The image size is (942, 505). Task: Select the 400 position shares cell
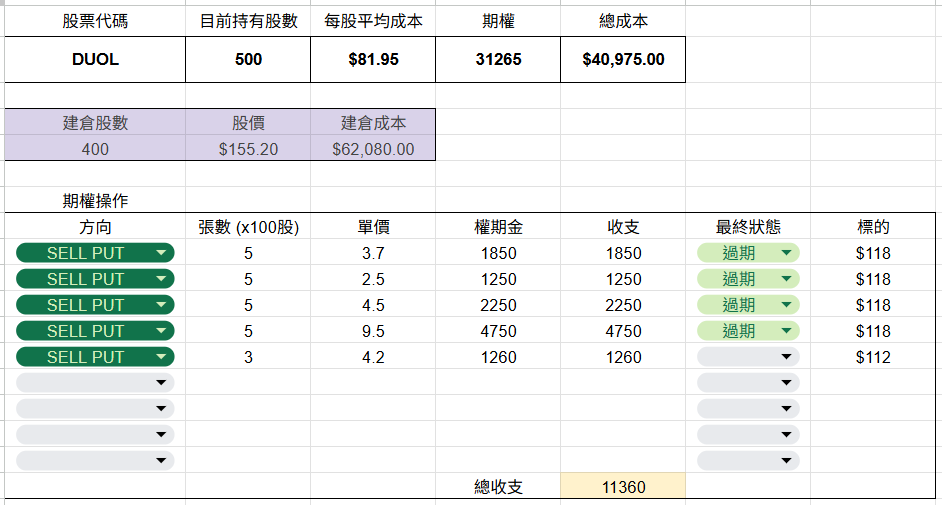click(x=95, y=148)
